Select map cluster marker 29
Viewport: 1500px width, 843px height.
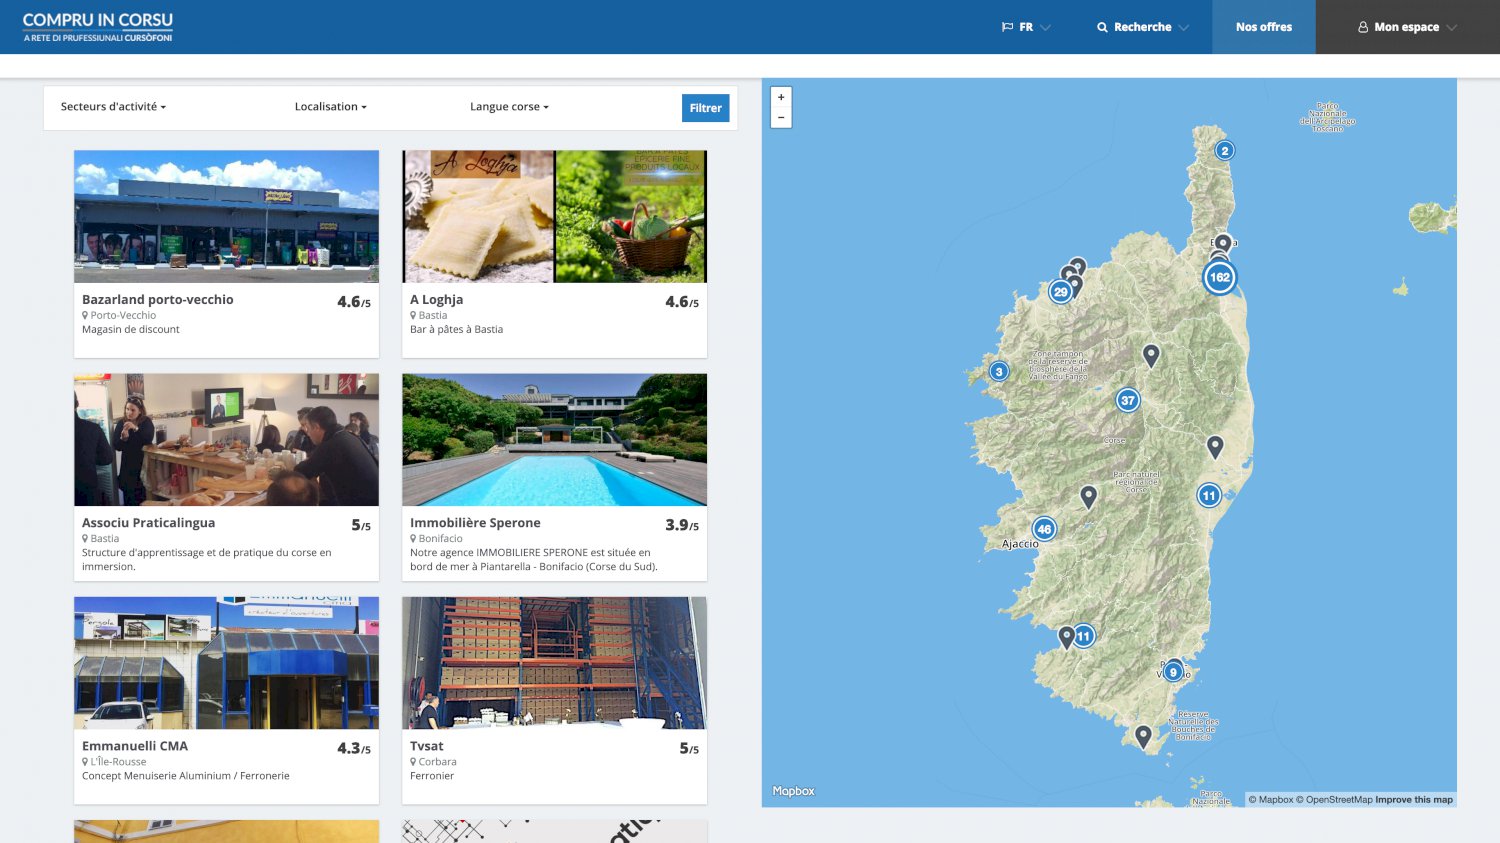click(x=1060, y=292)
